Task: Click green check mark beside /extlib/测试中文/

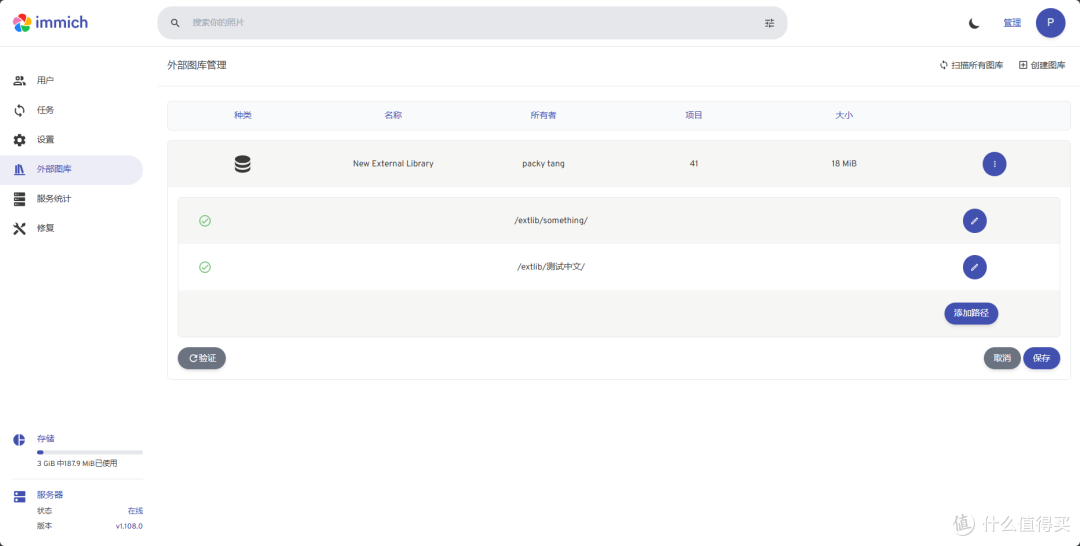Action: pyautogui.click(x=205, y=267)
